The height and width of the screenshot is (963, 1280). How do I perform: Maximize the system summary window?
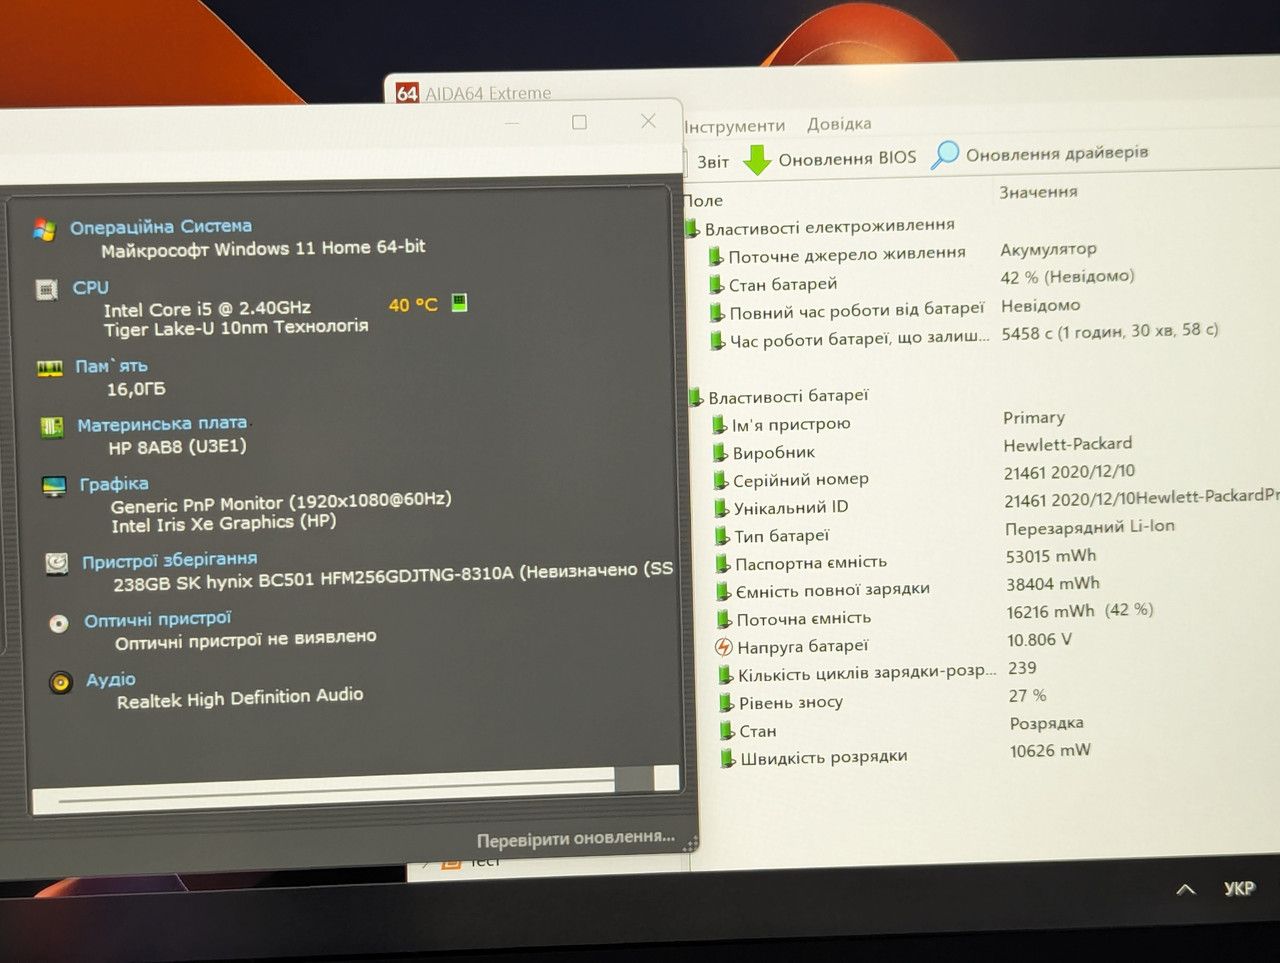click(x=579, y=122)
